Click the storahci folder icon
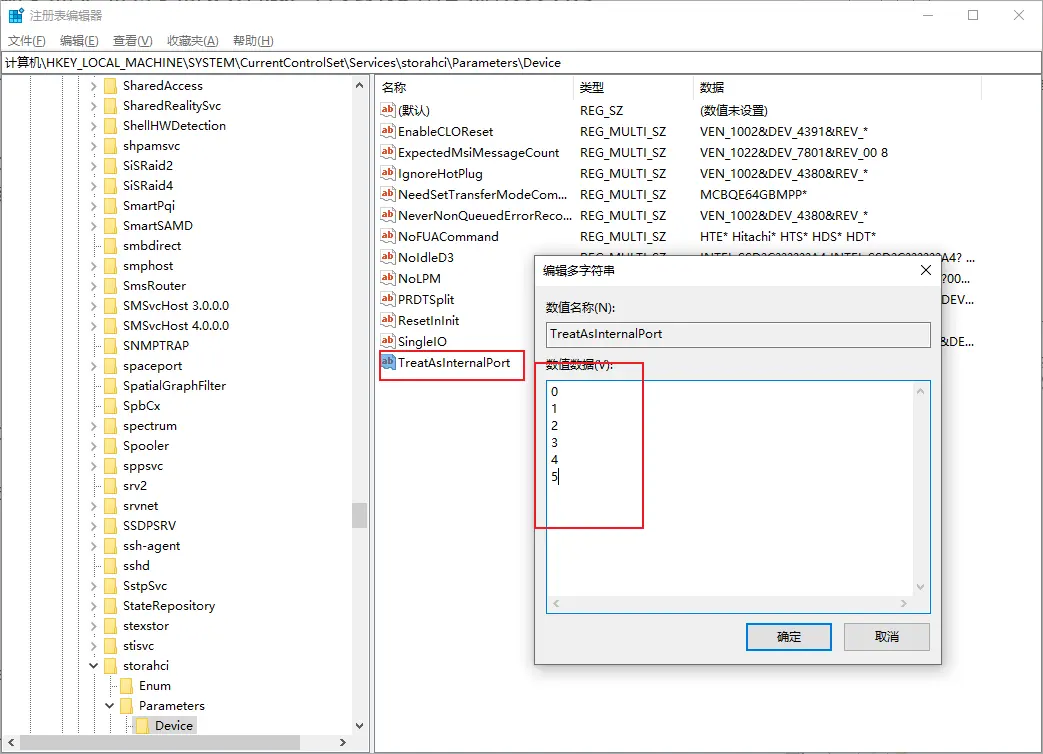Screen dimensions: 1043x754 (110, 665)
